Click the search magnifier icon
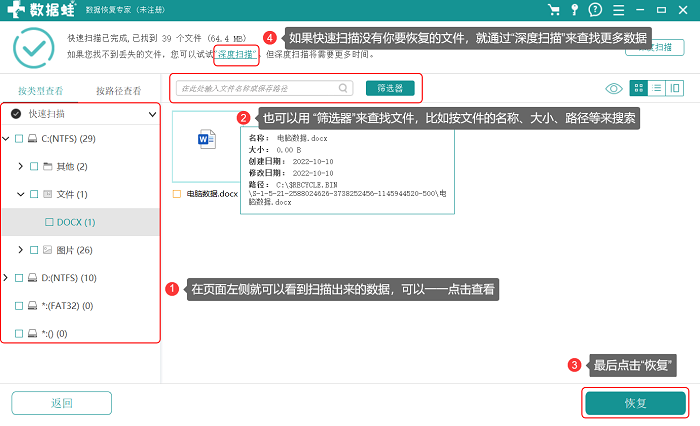This screenshot has height=426, width=700. [343, 88]
